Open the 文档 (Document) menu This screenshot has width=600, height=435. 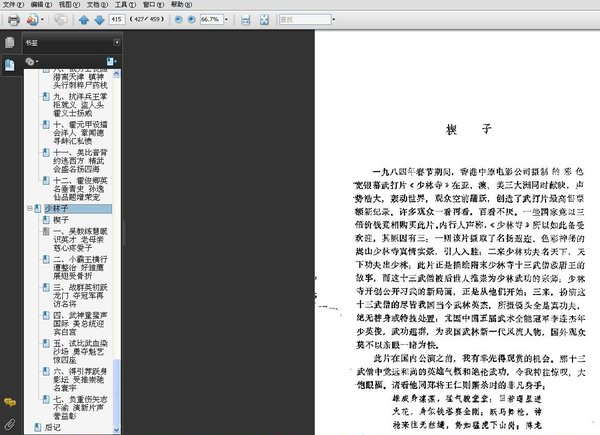(98, 4)
